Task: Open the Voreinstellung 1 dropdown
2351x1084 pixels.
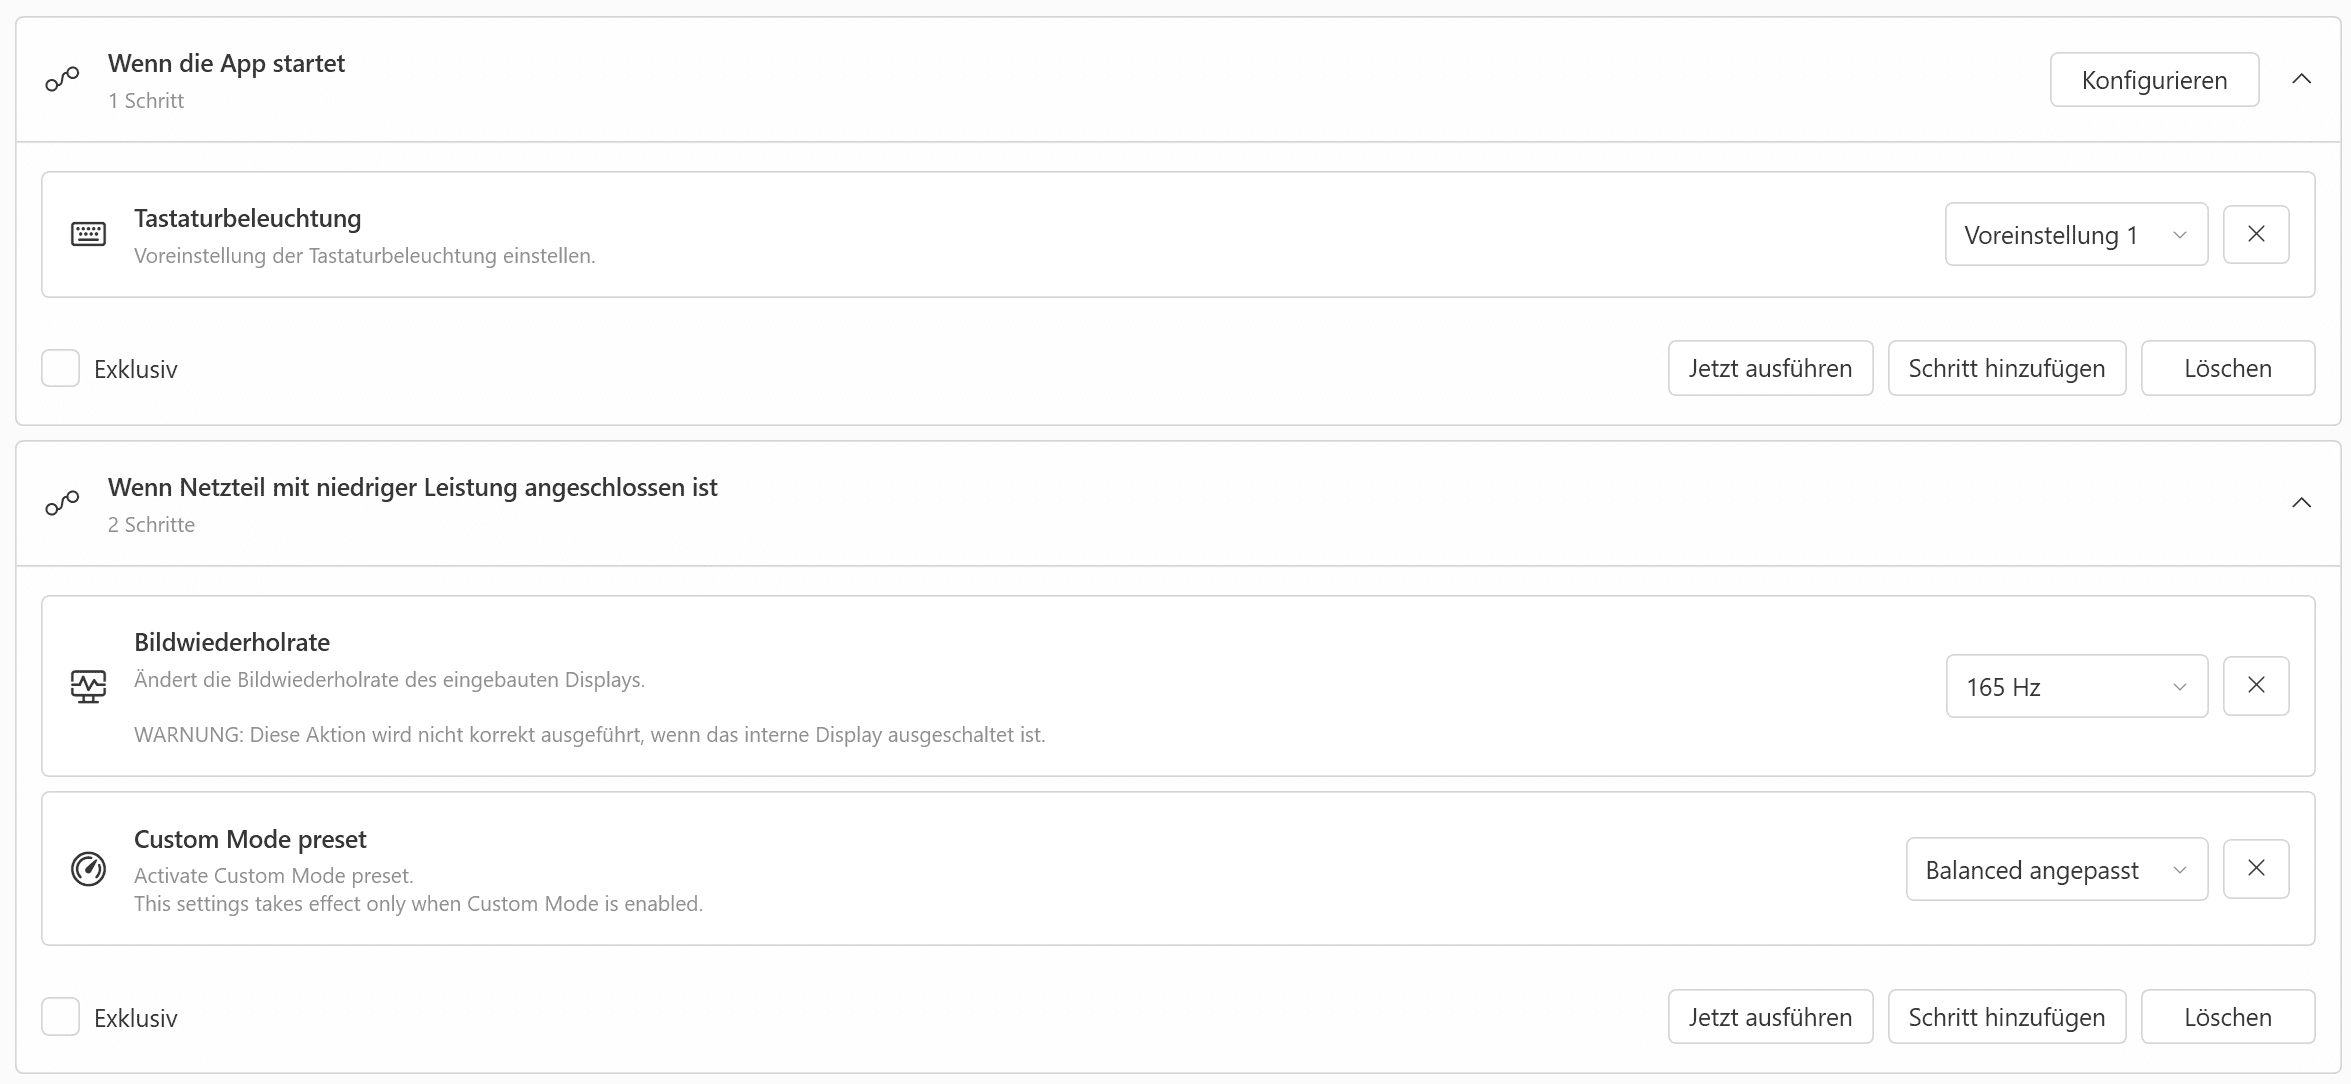Action: [x=2076, y=234]
